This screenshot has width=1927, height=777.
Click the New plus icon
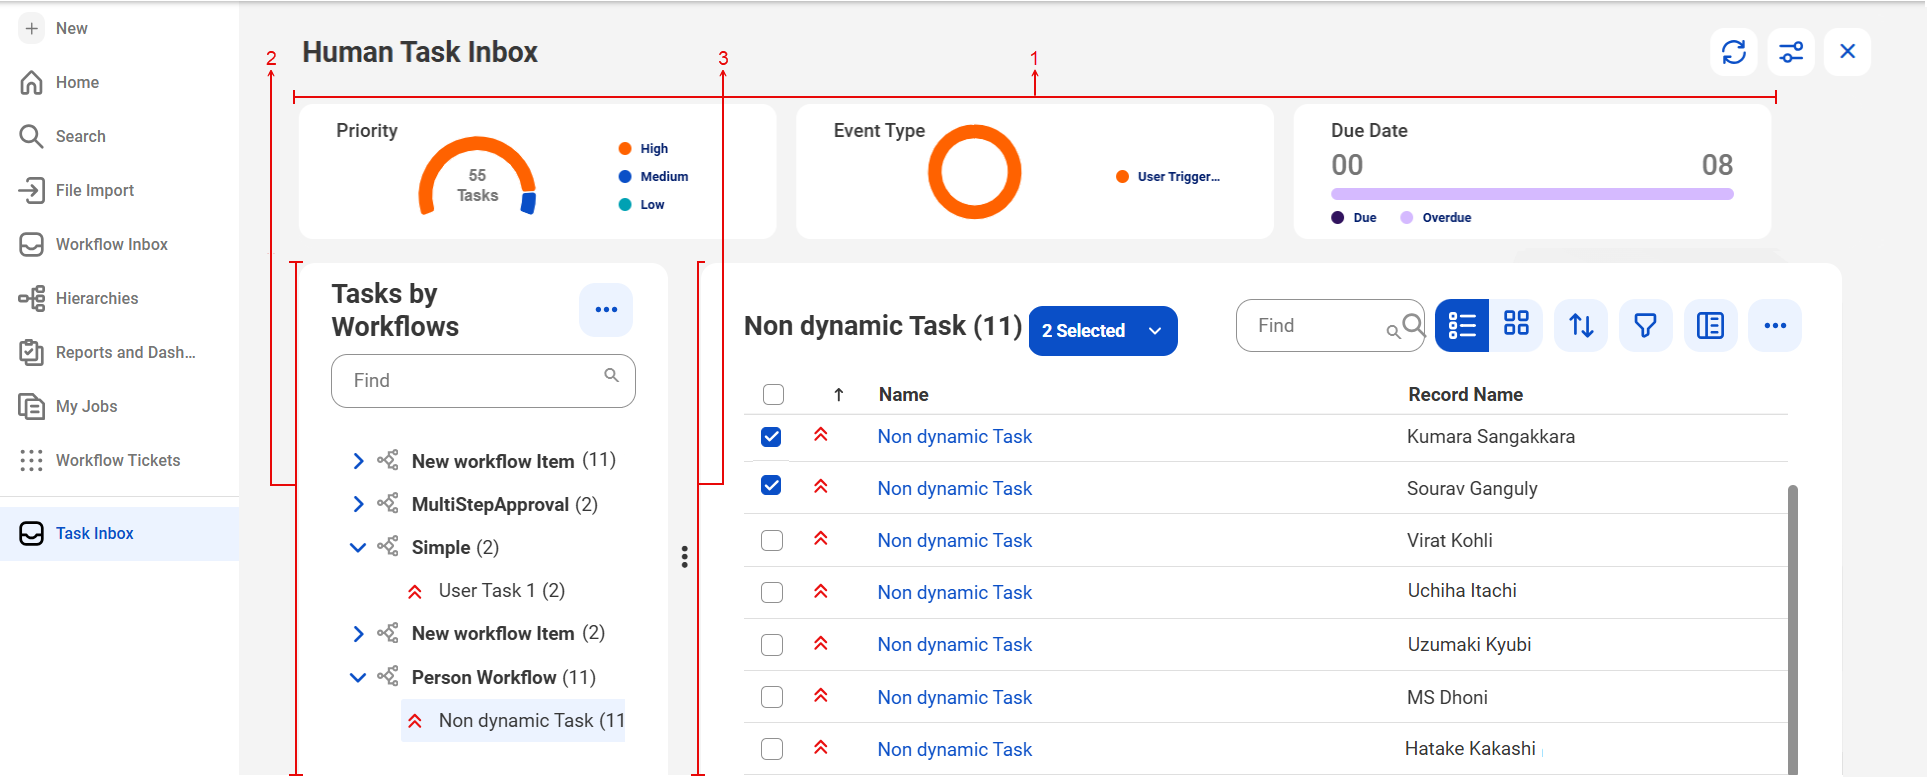tap(32, 28)
